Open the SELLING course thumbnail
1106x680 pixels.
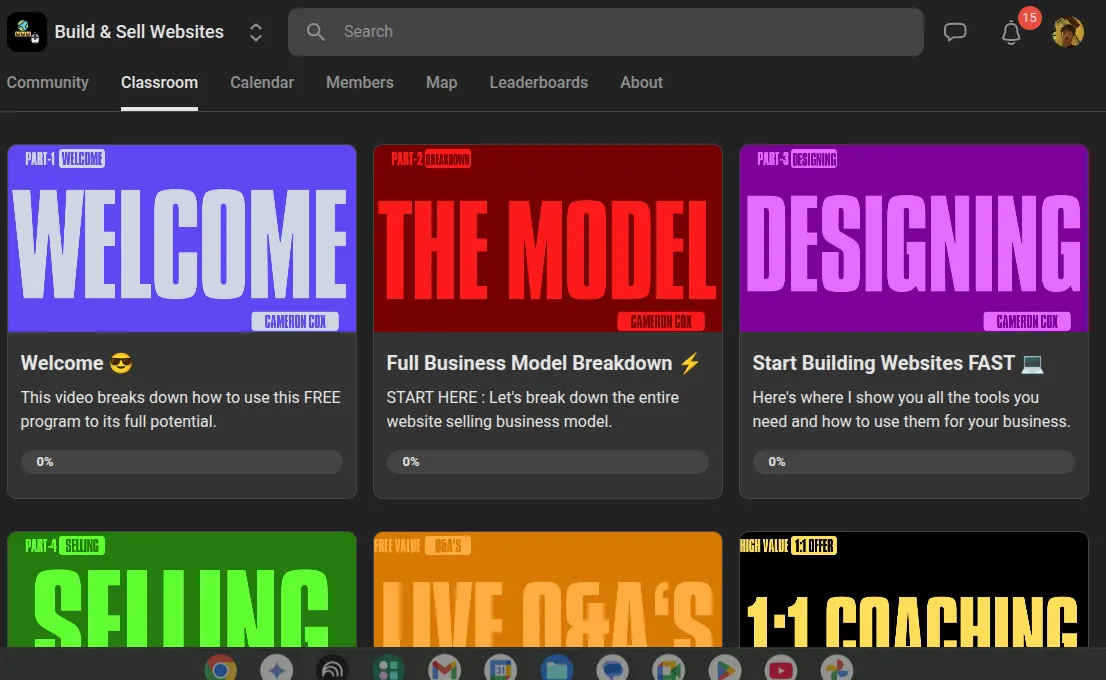click(x=182, y=590)
